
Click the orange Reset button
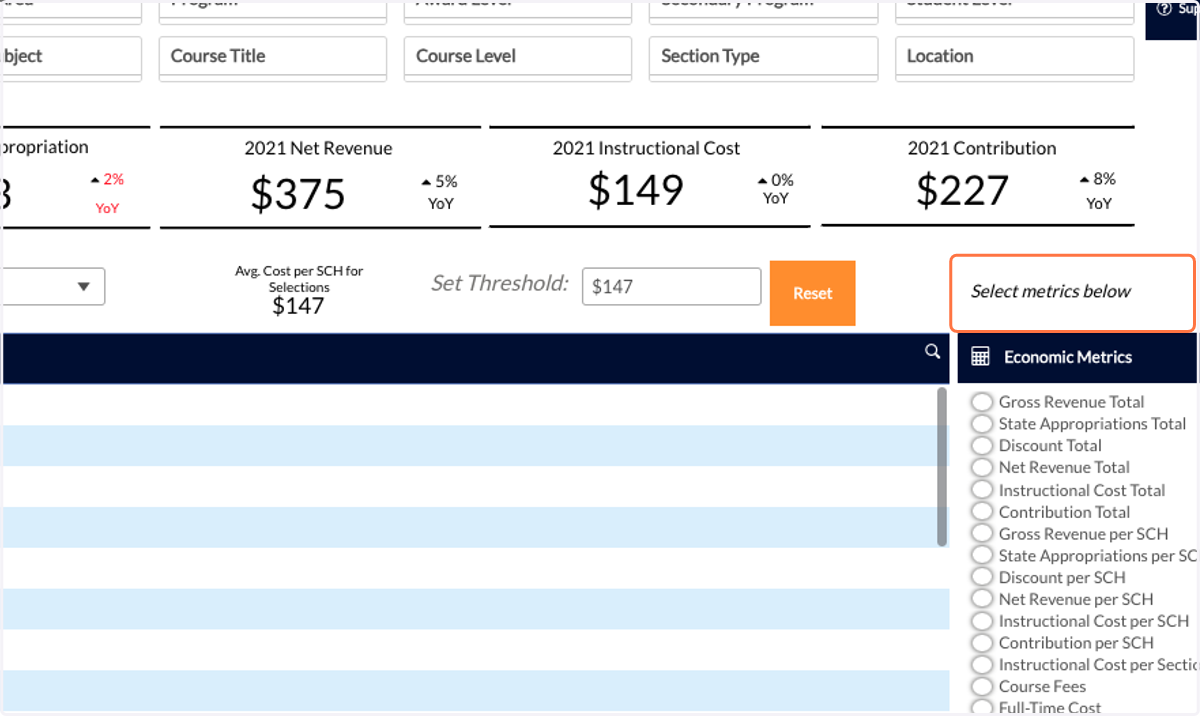[x=812, y=293]
